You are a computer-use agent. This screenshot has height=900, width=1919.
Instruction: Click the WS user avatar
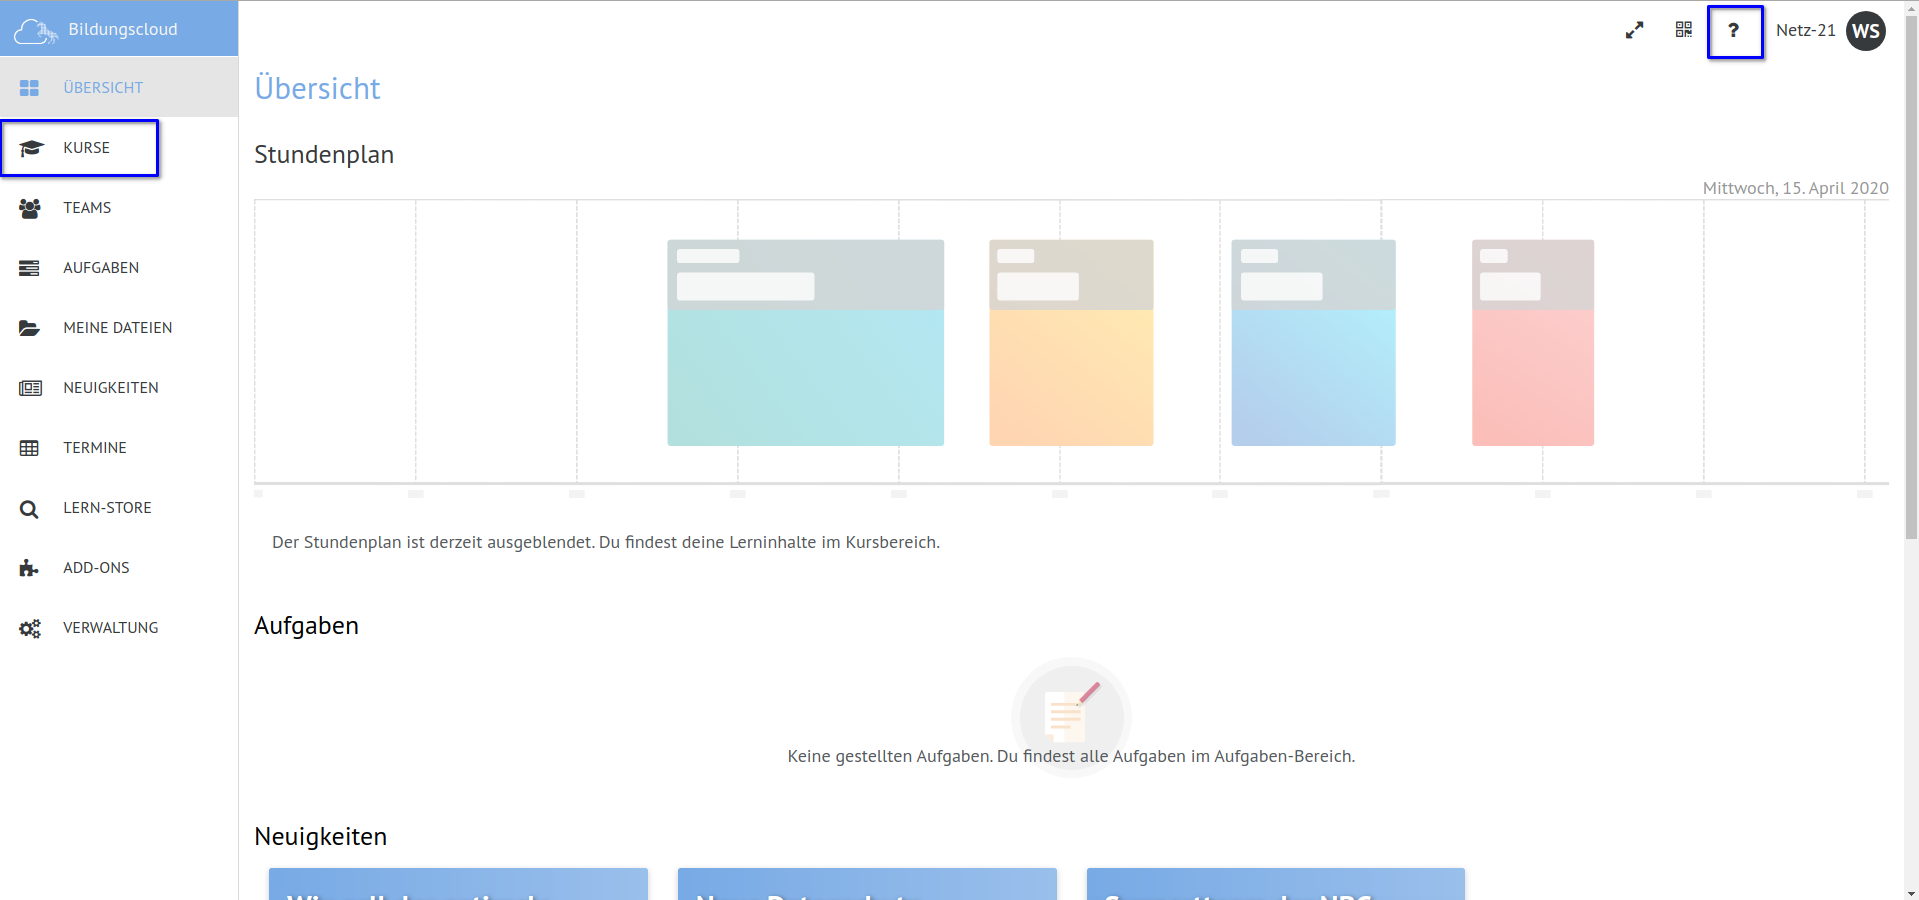pos(1866,31)
